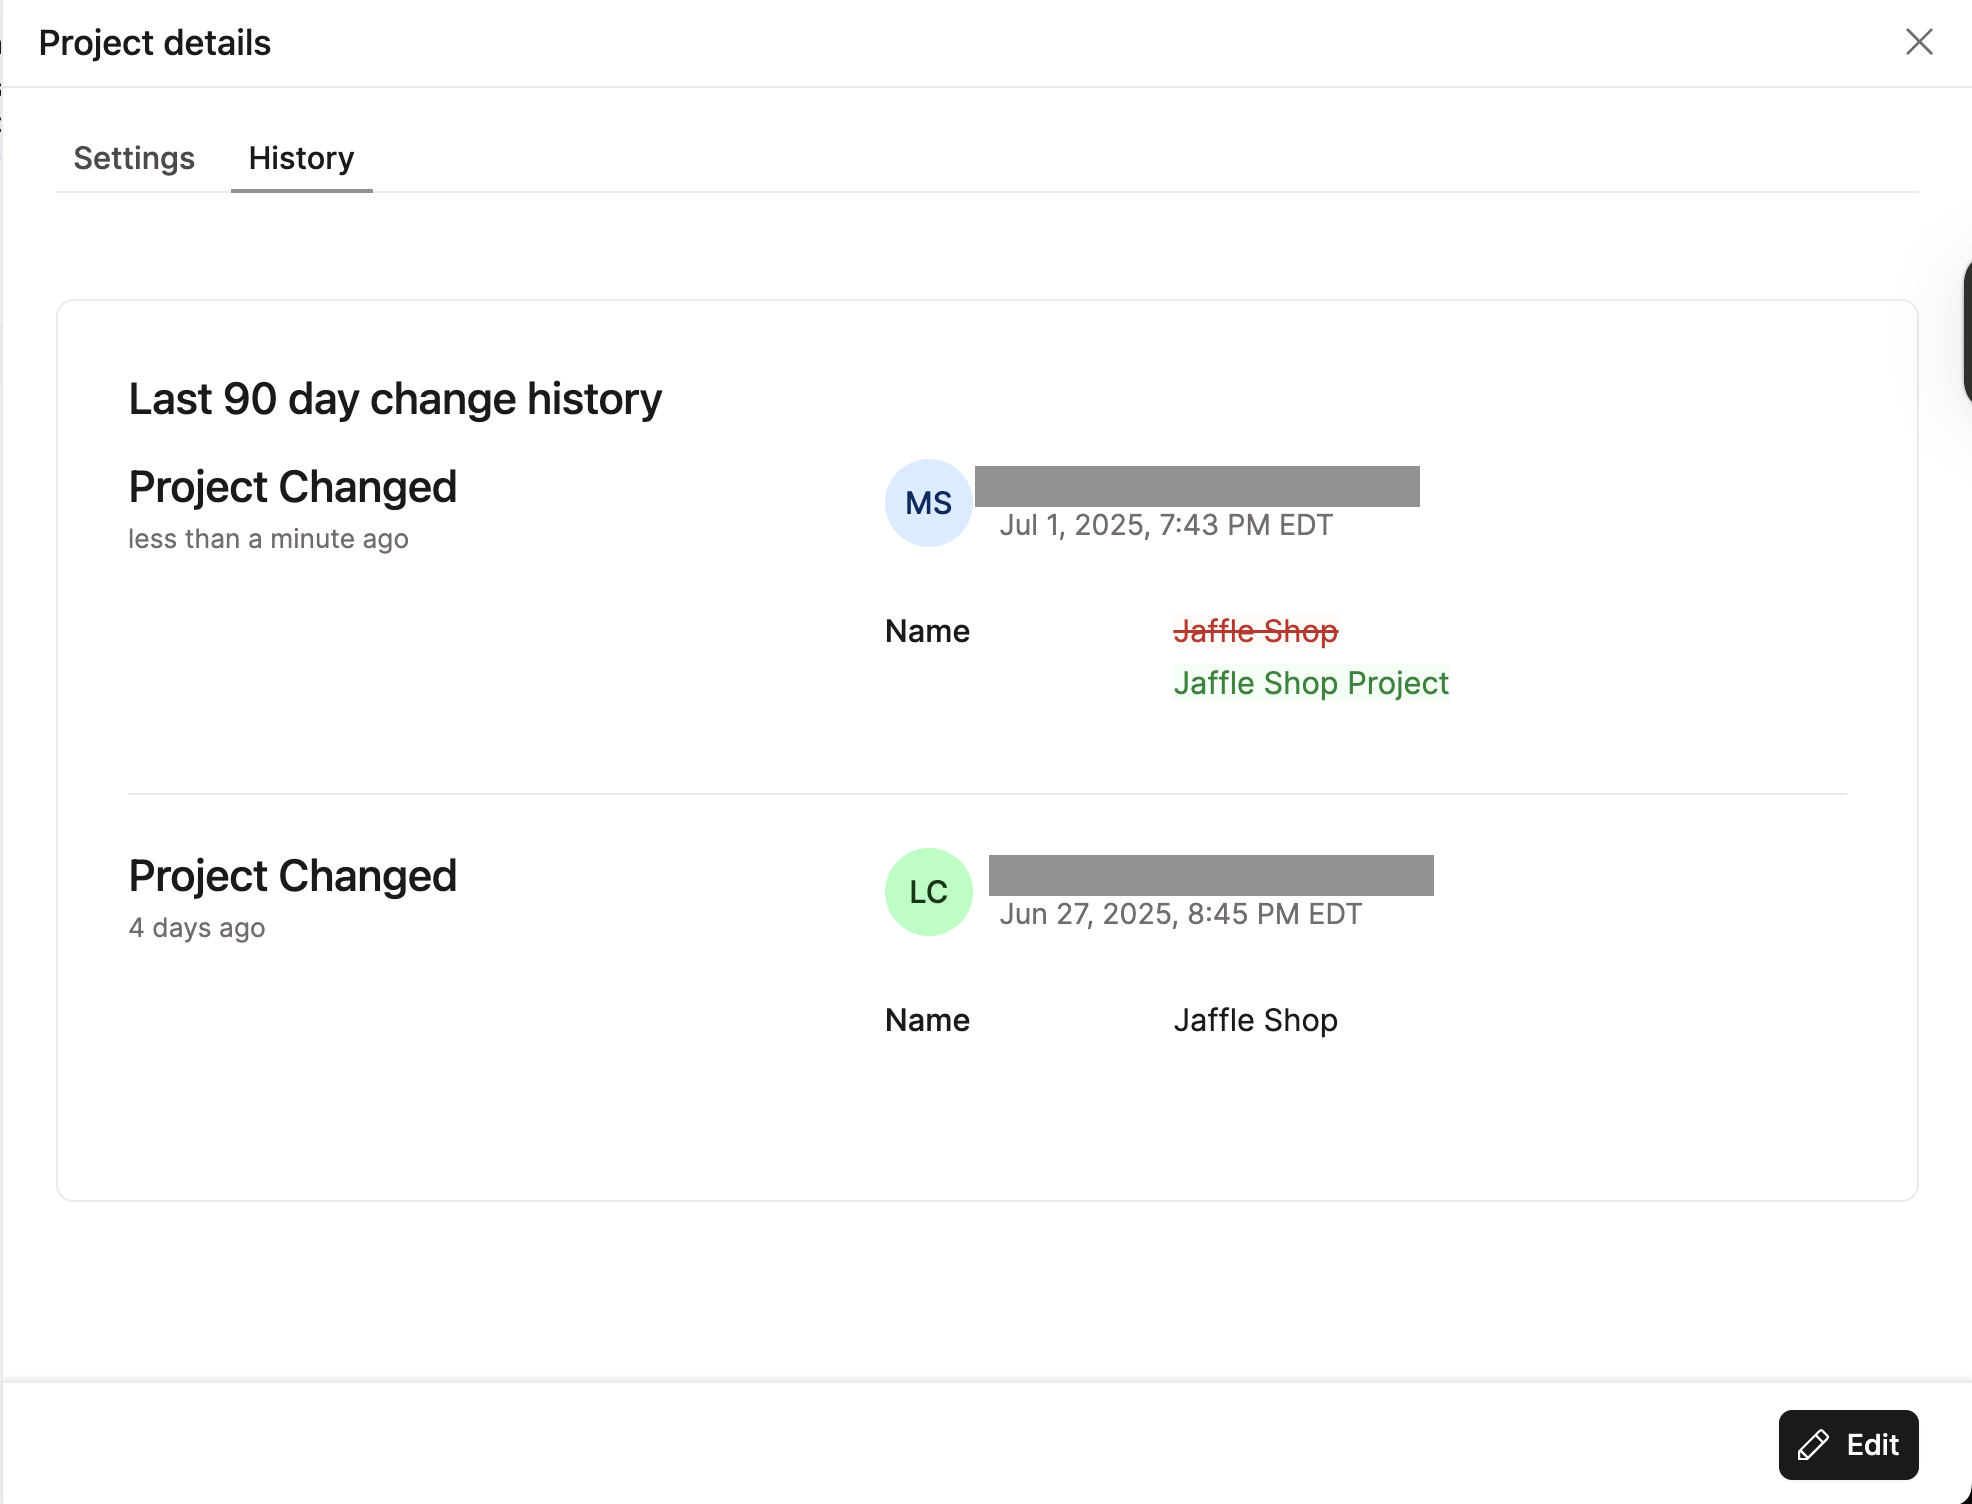Select the new name Jaffle Shop Project
This screenshot has width=1972, height=1504.
pyautogui.click(x=1310, y=683)
